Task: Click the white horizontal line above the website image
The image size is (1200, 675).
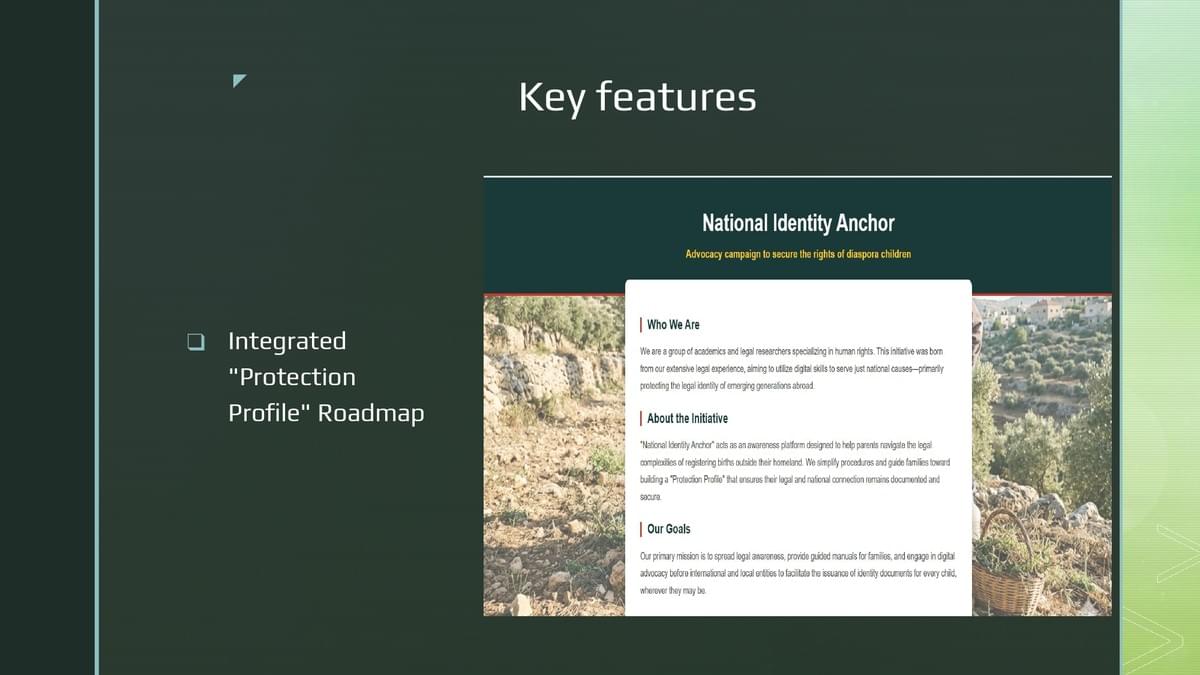Action: point(797,177)
